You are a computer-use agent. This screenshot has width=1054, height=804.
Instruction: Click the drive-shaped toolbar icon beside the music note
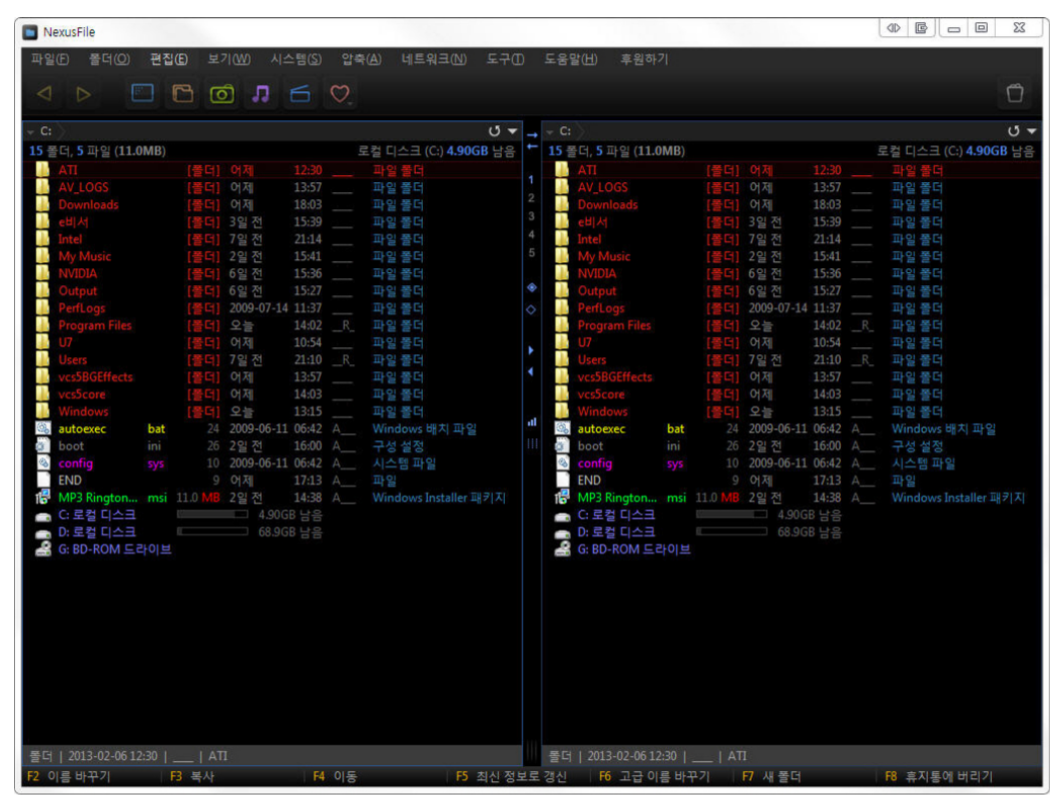click(300, 93)
